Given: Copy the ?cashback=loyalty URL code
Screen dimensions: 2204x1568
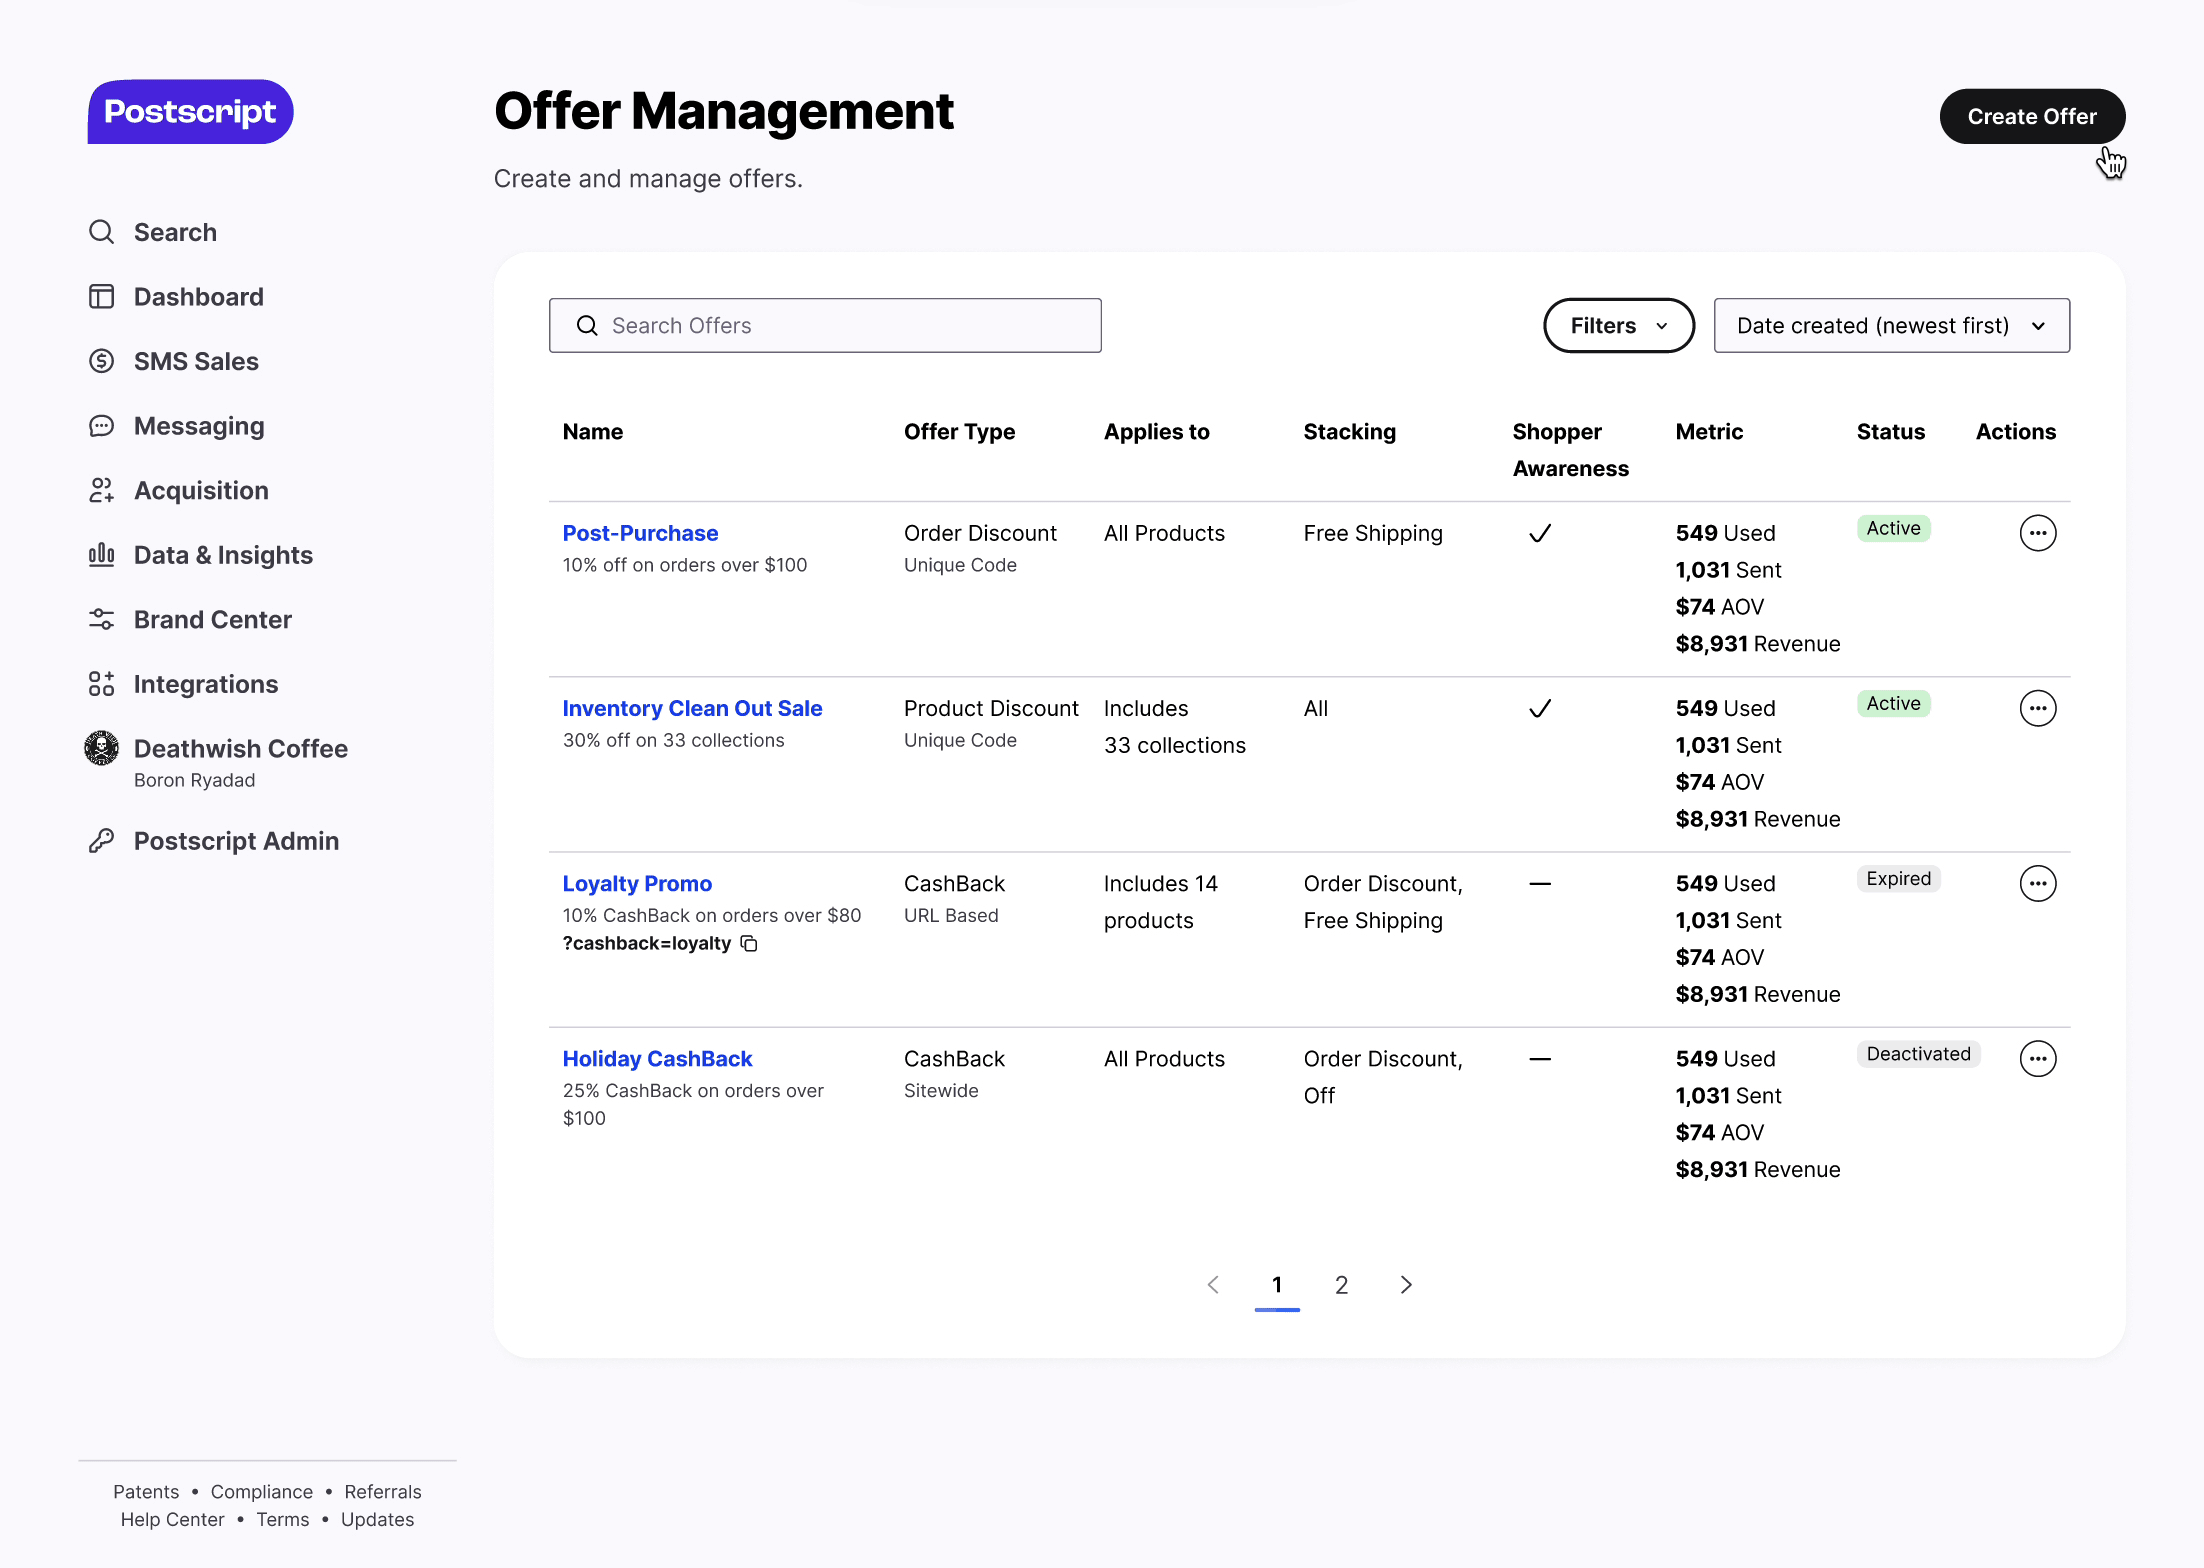Looking at the screenshot, I should click(749, 943).
